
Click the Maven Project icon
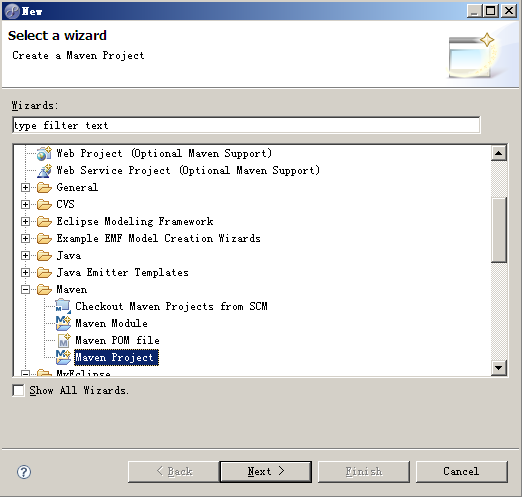click(63, 357)
